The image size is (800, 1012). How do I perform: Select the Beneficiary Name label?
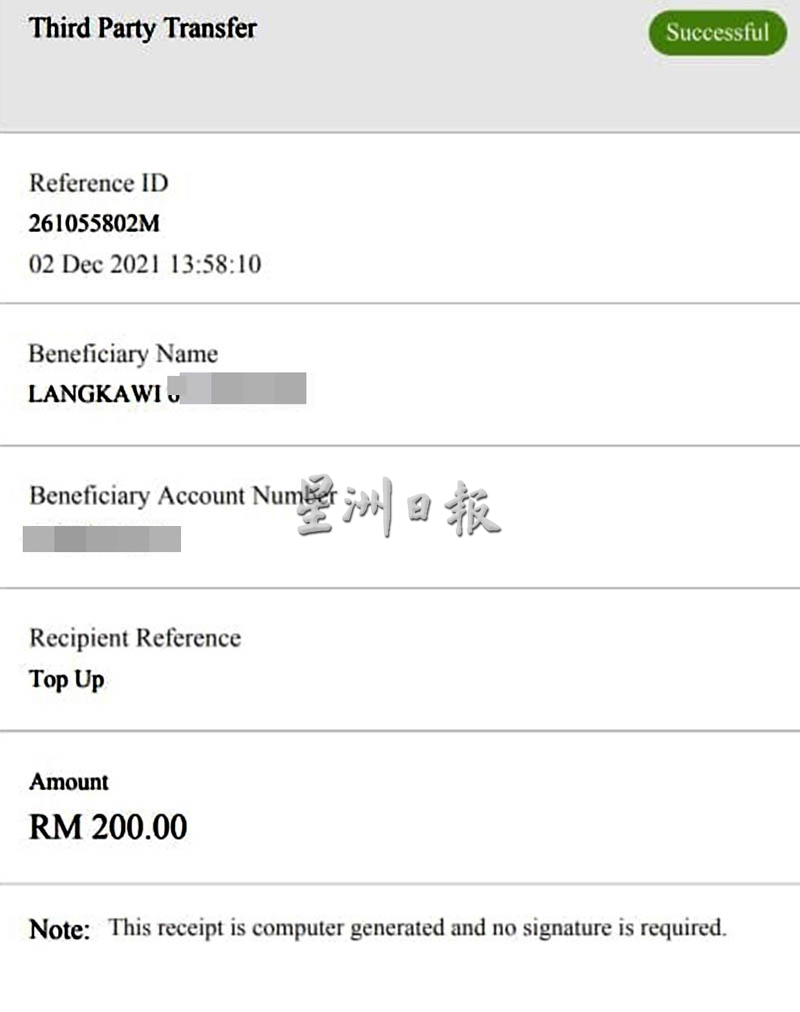point(123,354)
